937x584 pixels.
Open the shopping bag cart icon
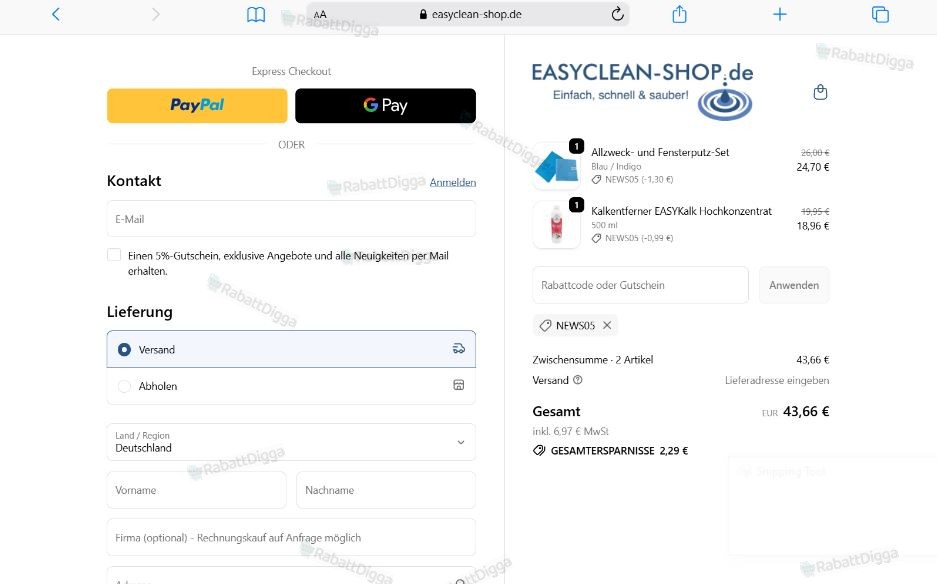click(x=820, y=92)
